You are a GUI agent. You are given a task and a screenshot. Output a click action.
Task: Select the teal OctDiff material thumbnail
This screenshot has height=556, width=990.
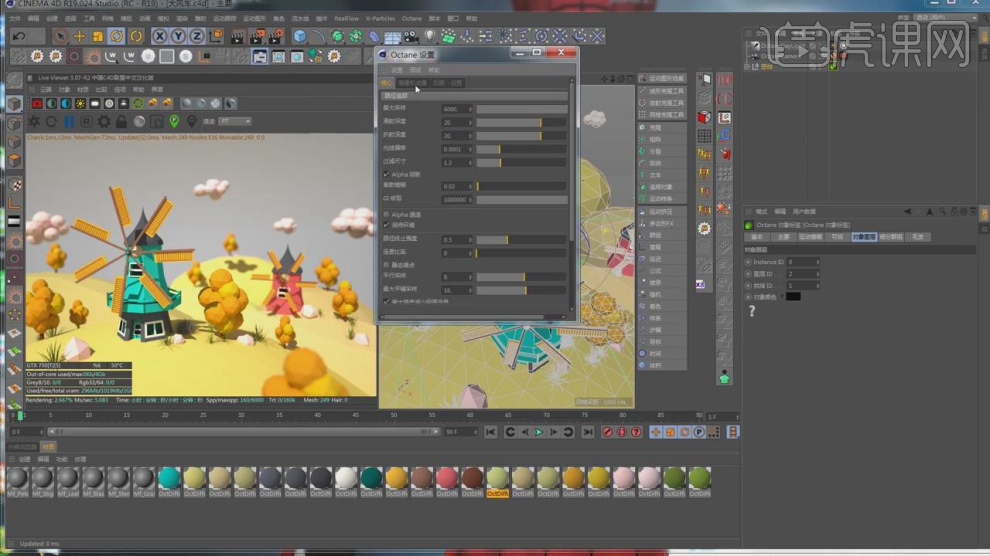coord(170,478)
